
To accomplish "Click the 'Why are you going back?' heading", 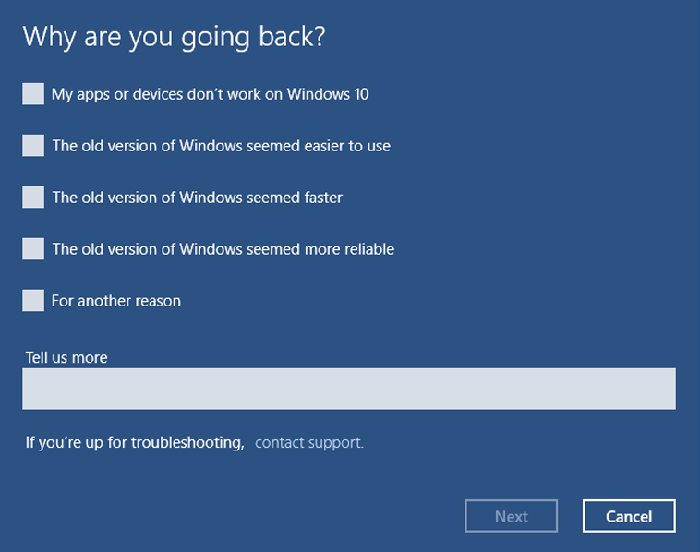I will tap(174, 36).
